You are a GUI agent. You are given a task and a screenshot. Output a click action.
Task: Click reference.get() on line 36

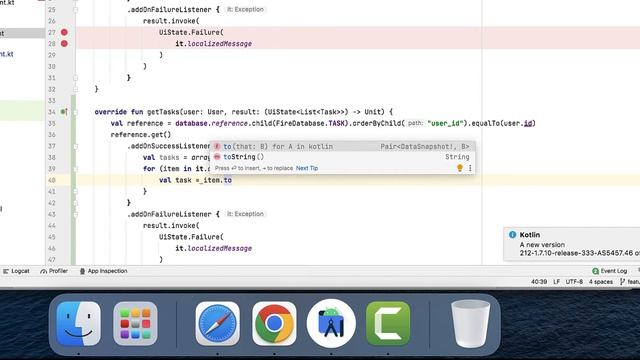tap(141, 135)
